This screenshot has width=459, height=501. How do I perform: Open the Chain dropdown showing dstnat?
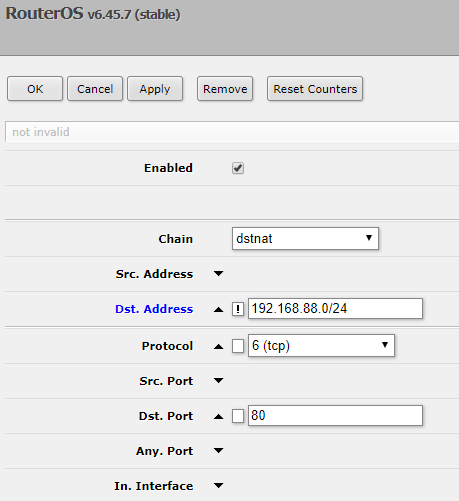click(x=305, y=239)
